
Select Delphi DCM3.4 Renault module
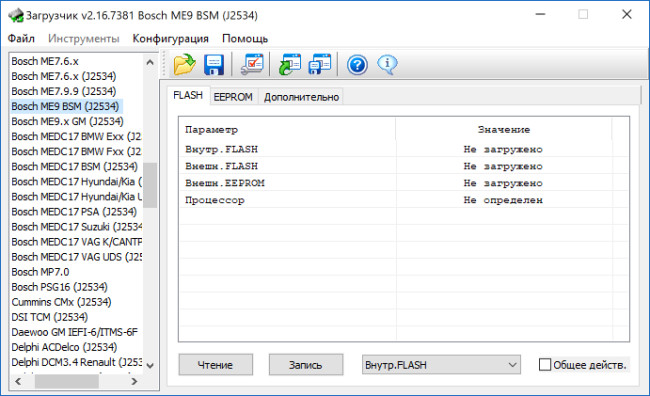coord(76,362)
